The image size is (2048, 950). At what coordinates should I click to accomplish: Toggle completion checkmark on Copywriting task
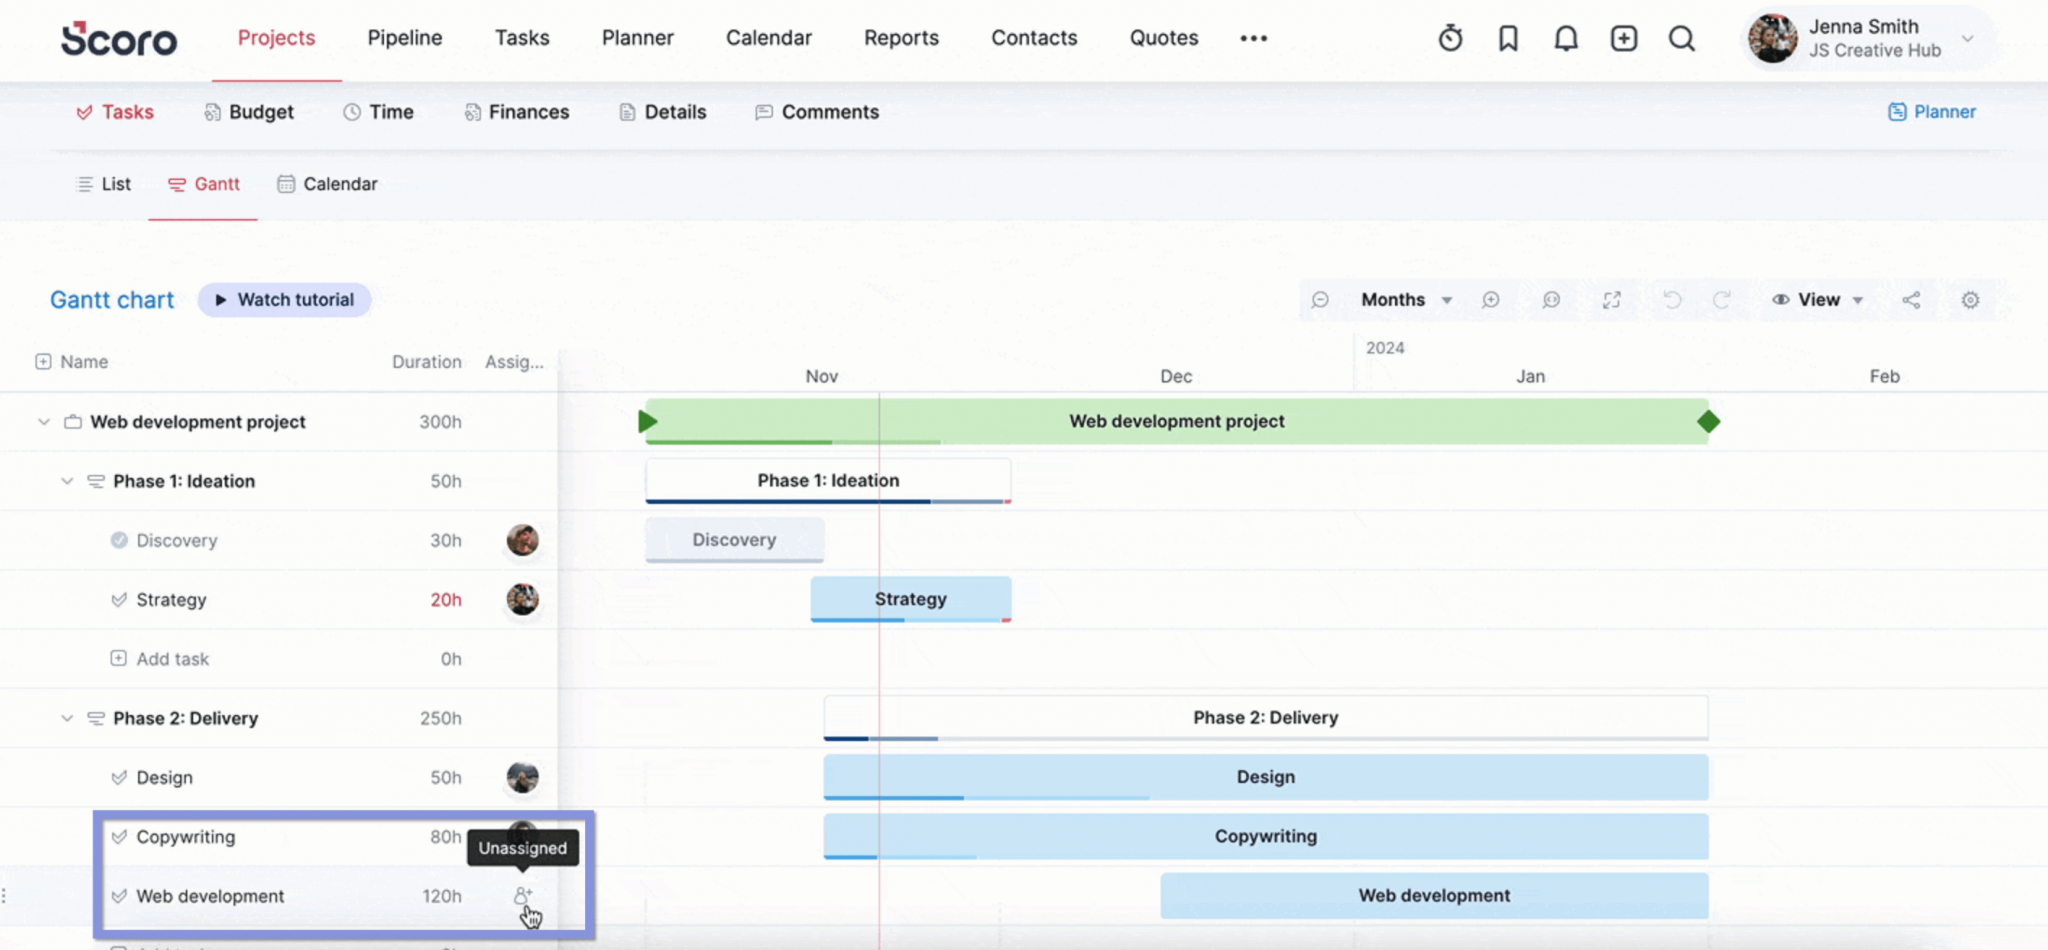[x=119, y=837]
